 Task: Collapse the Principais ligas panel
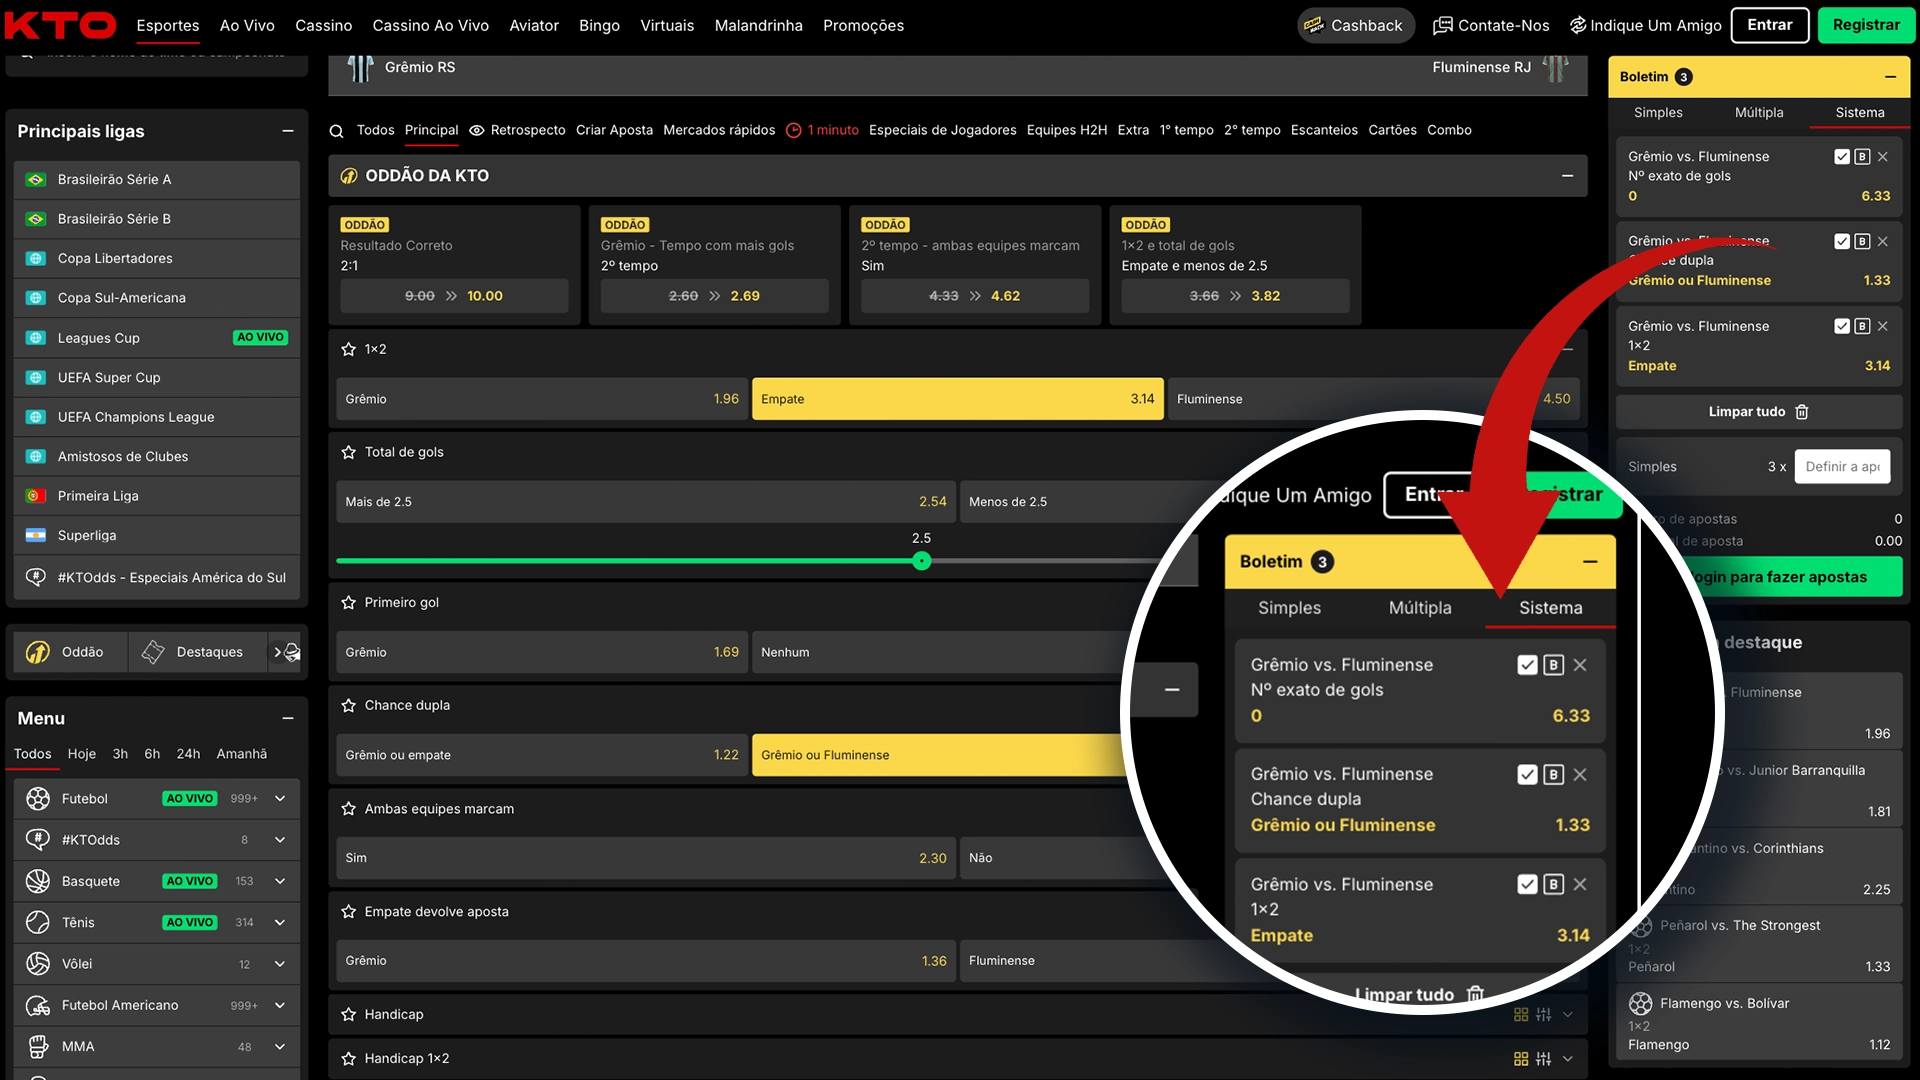click(288, 131)
